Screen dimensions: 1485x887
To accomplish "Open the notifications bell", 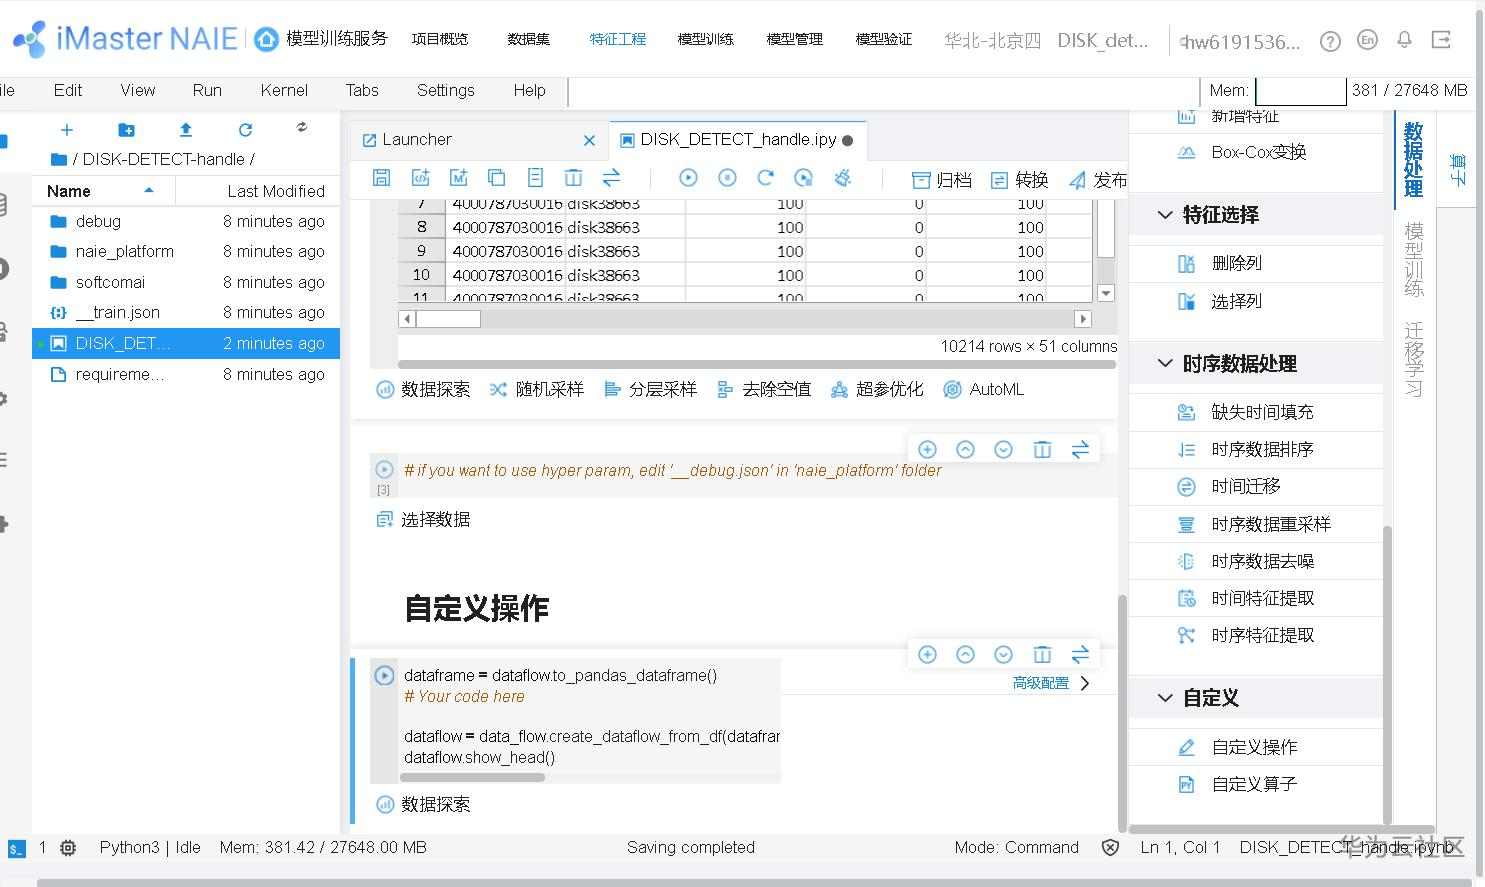I will [1404, 40].
